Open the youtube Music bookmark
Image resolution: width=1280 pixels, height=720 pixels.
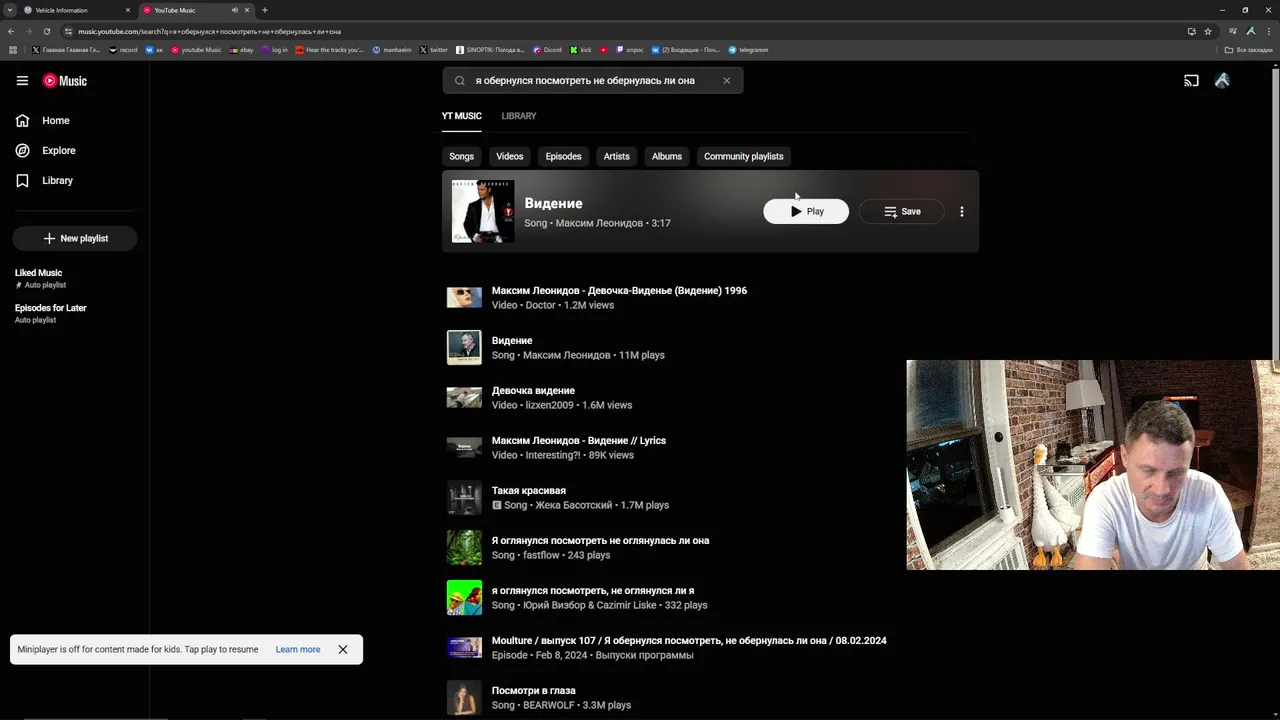pos(196,50)
